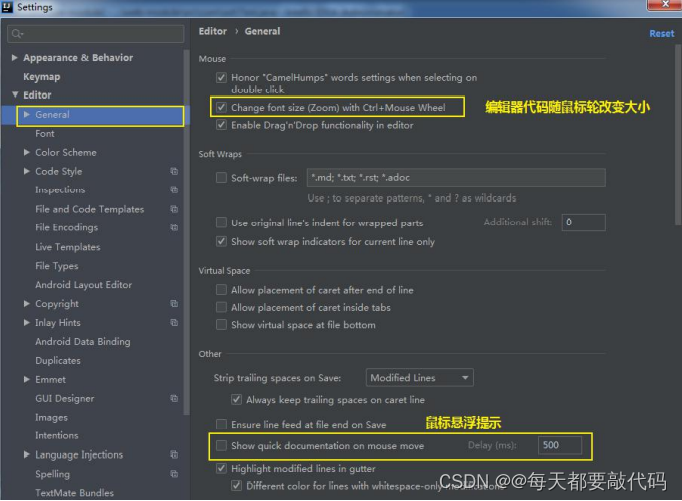Select File Encodings in the tree
The image size is (682, 501).
coord(67,227)
